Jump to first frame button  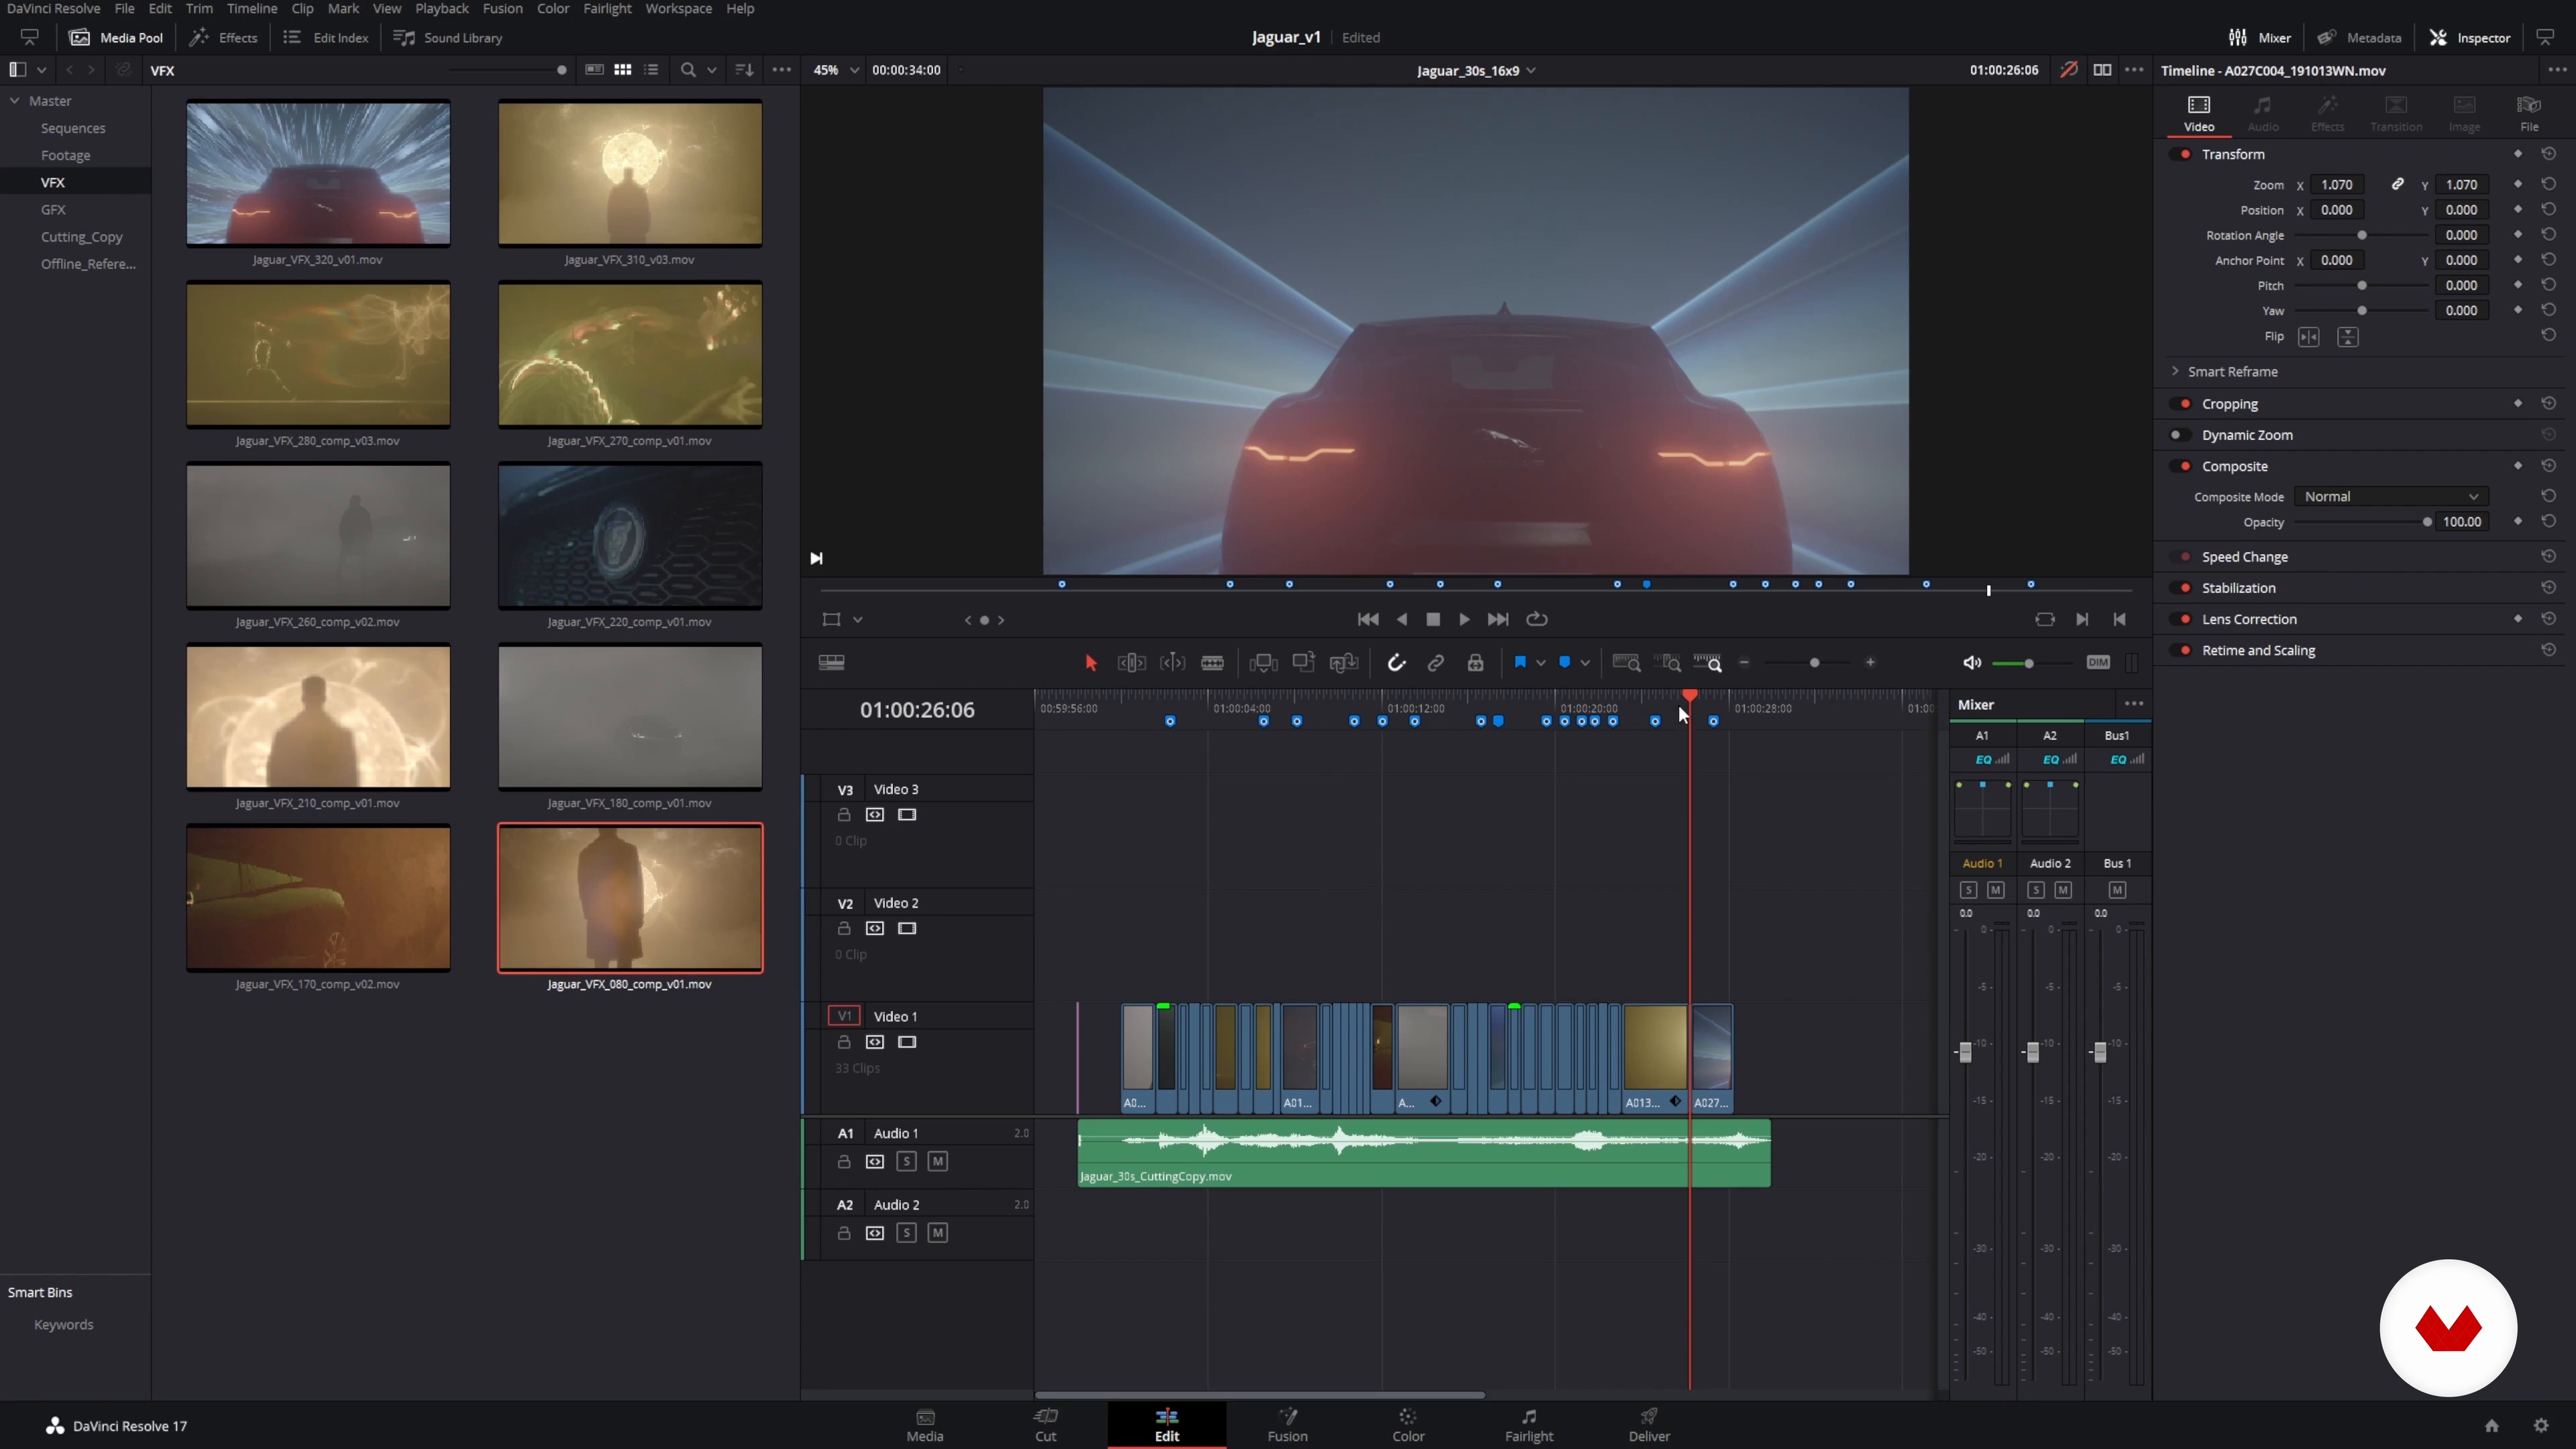(x=1368, y=620)
